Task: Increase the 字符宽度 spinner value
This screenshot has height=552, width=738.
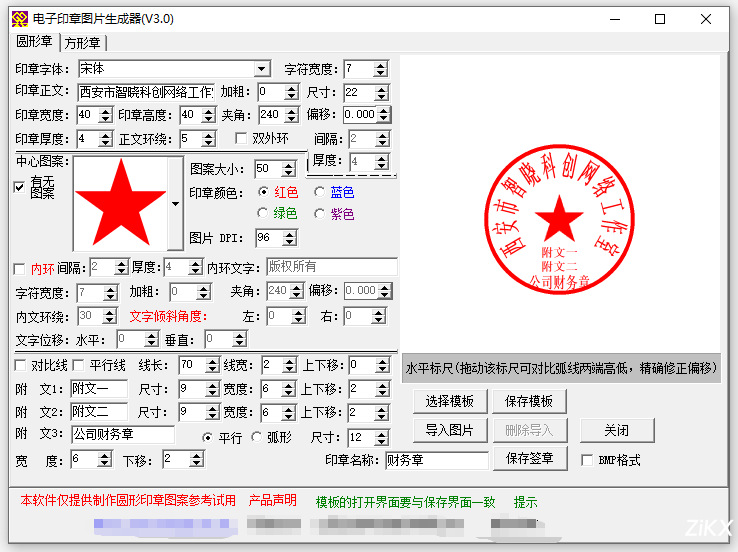Action: click(381, 65)
